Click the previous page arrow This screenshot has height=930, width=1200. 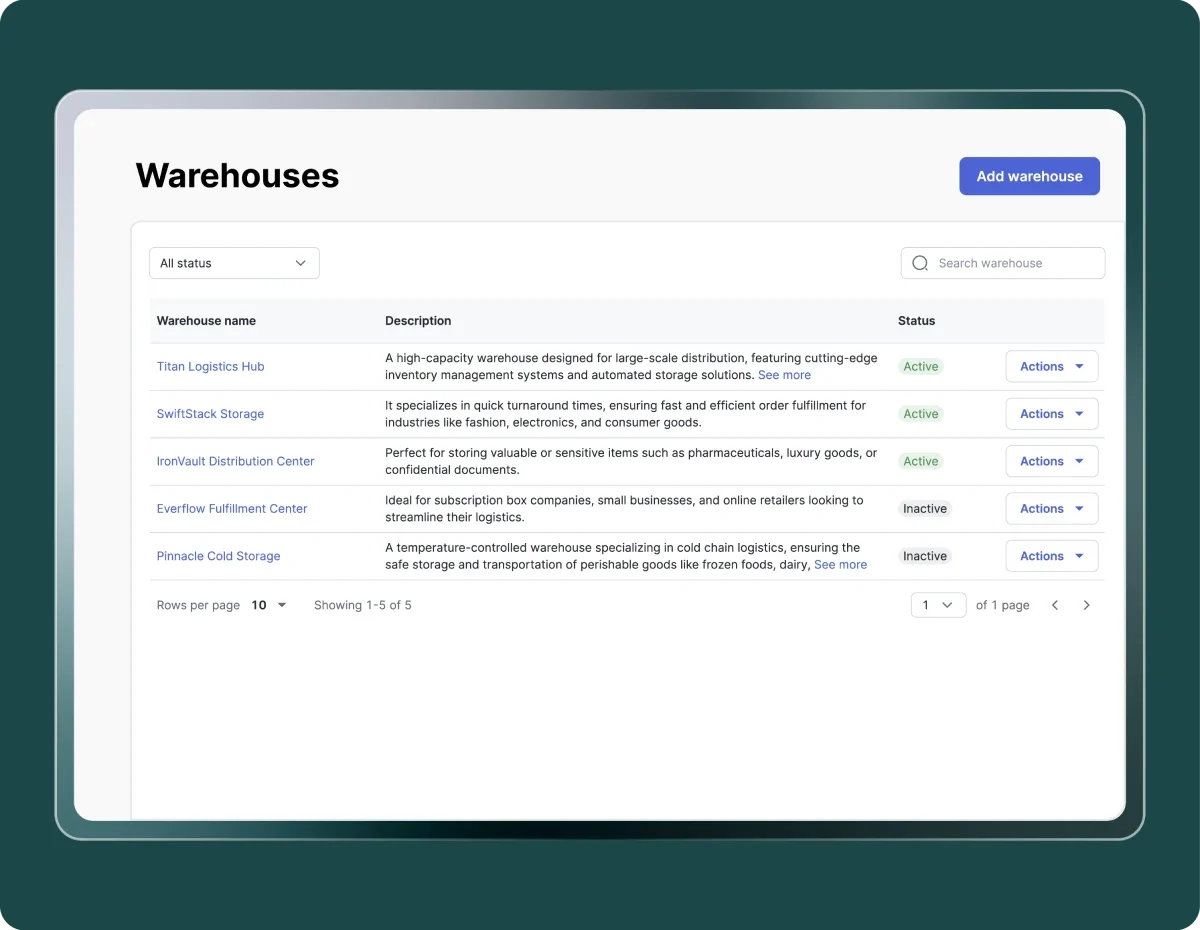pos(1055,605)
